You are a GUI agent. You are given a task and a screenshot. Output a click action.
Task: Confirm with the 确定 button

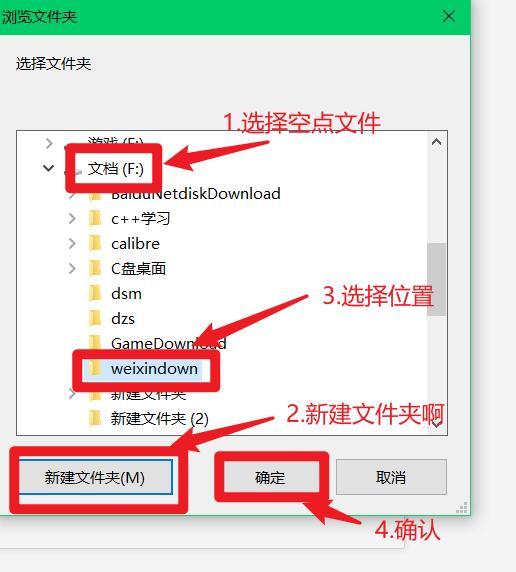270,477
